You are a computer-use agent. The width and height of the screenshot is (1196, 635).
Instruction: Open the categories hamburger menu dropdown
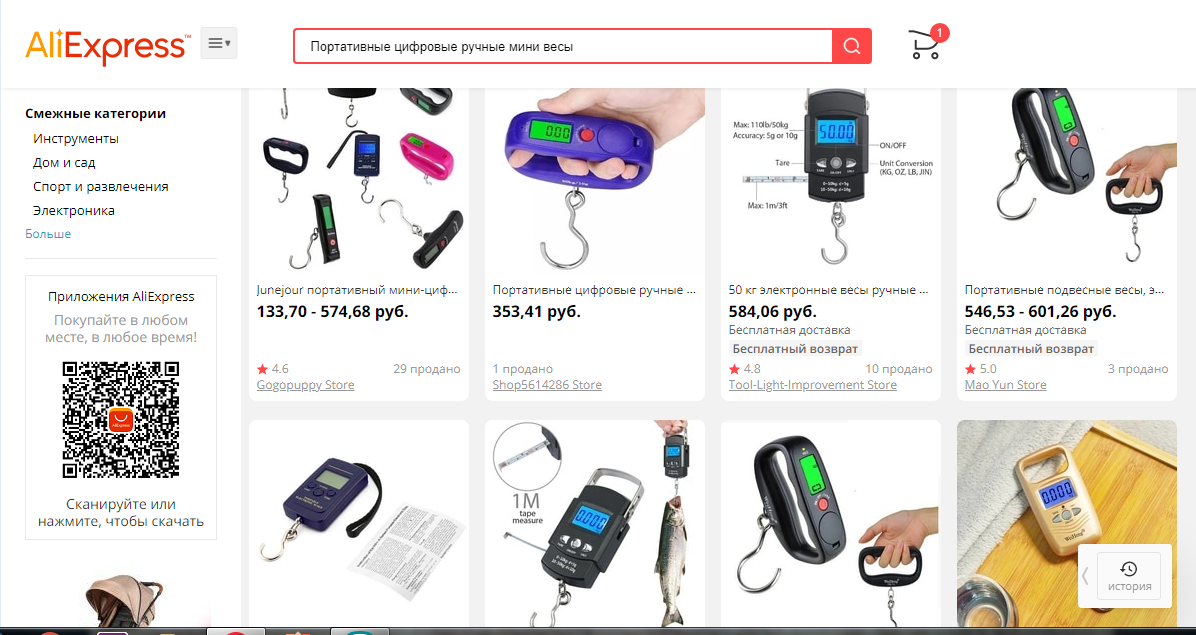click(x=219, y=43)
